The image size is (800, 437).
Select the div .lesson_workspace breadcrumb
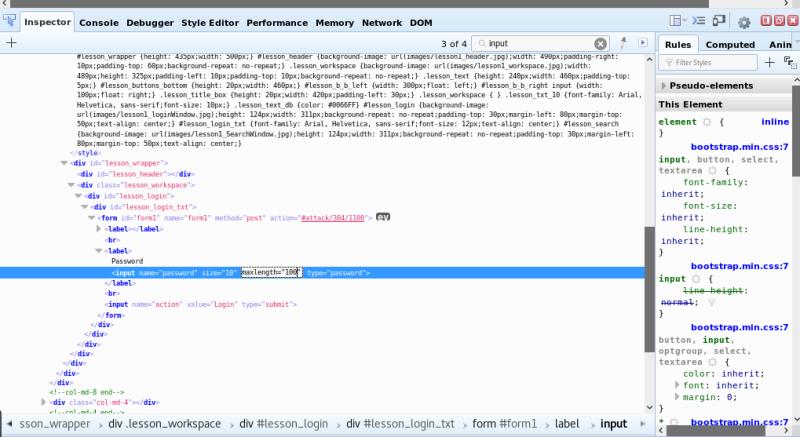[164, 424]
